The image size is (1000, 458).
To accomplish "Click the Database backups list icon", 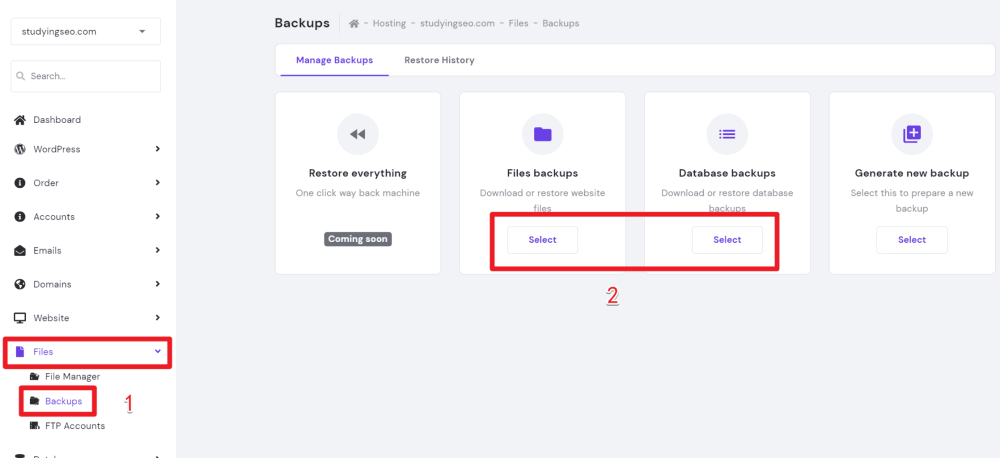I will pos(727,134).
